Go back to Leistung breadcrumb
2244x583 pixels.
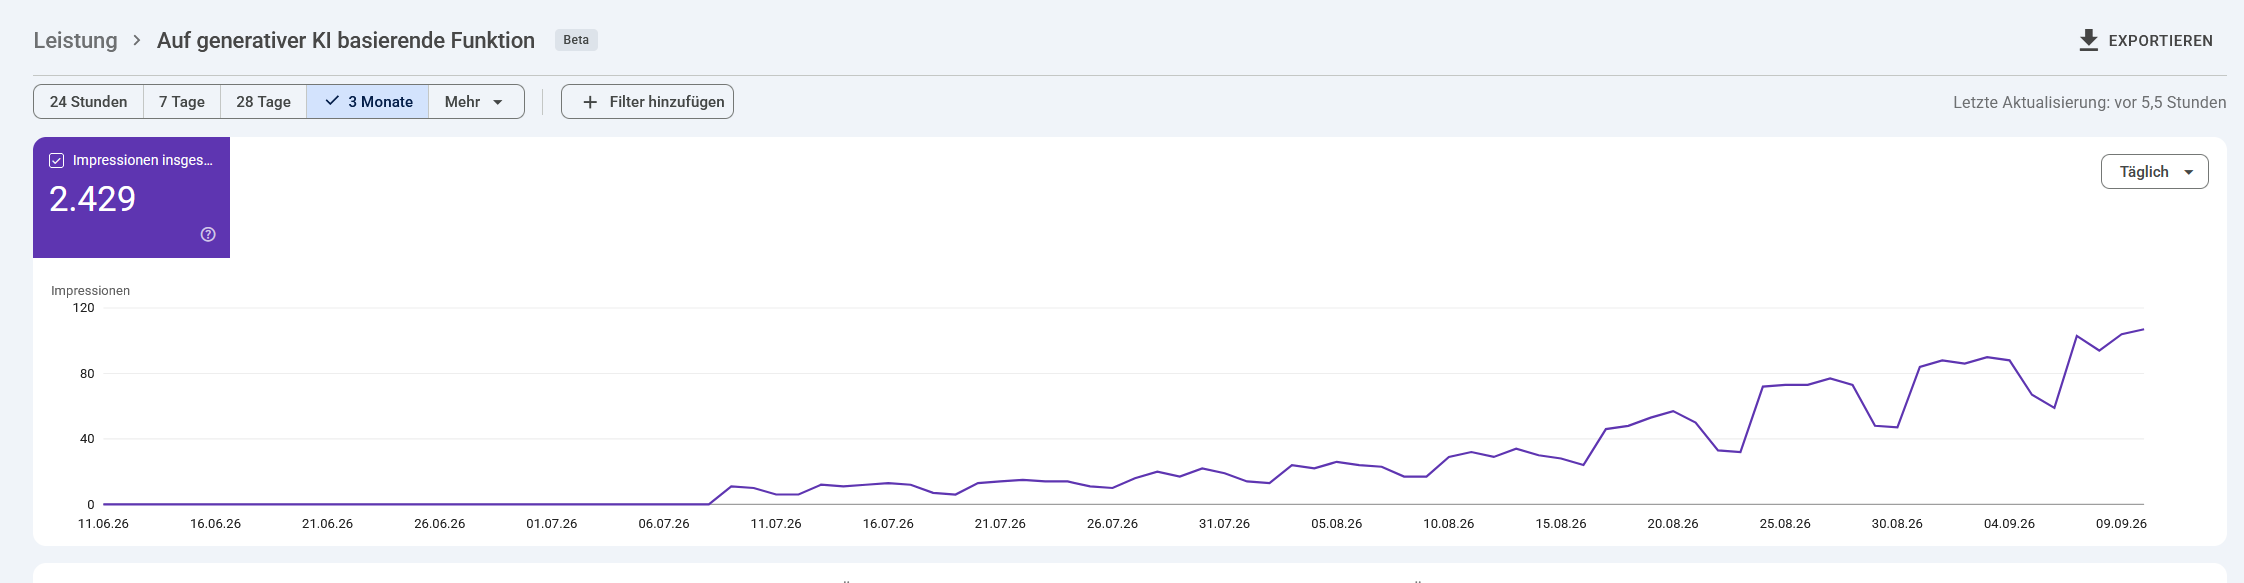[75, 41]
